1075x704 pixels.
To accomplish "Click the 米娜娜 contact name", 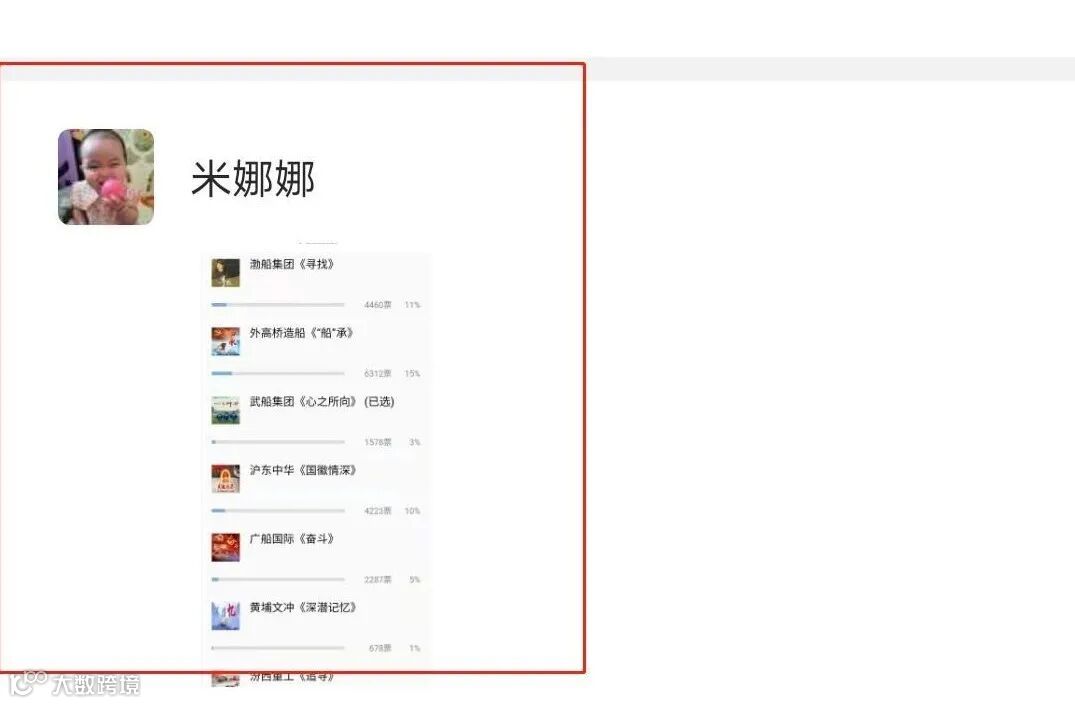I will pyautogui.click(x=252, y=179).
